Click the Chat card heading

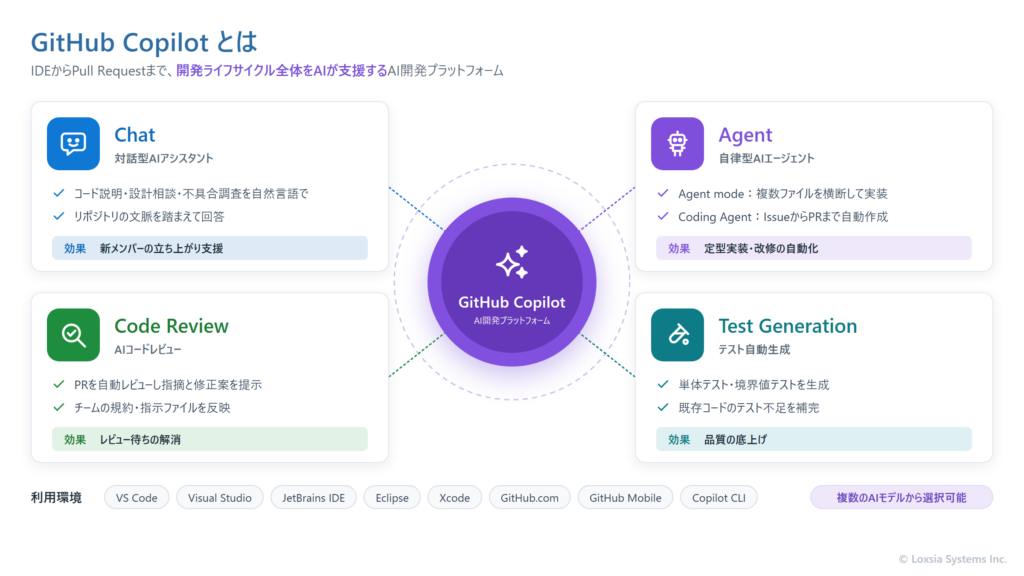click(x=135, y=135)
